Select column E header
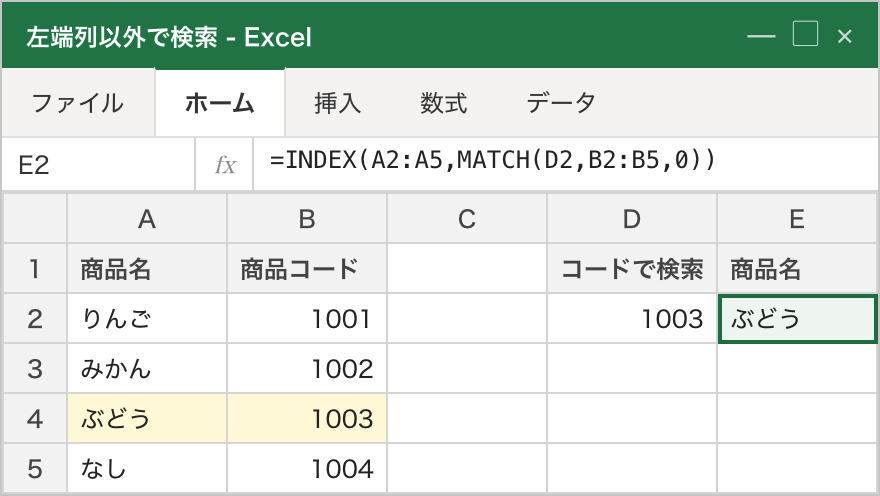Image resolution: width=880 pixels, height=496 pixels. point(797,219)
